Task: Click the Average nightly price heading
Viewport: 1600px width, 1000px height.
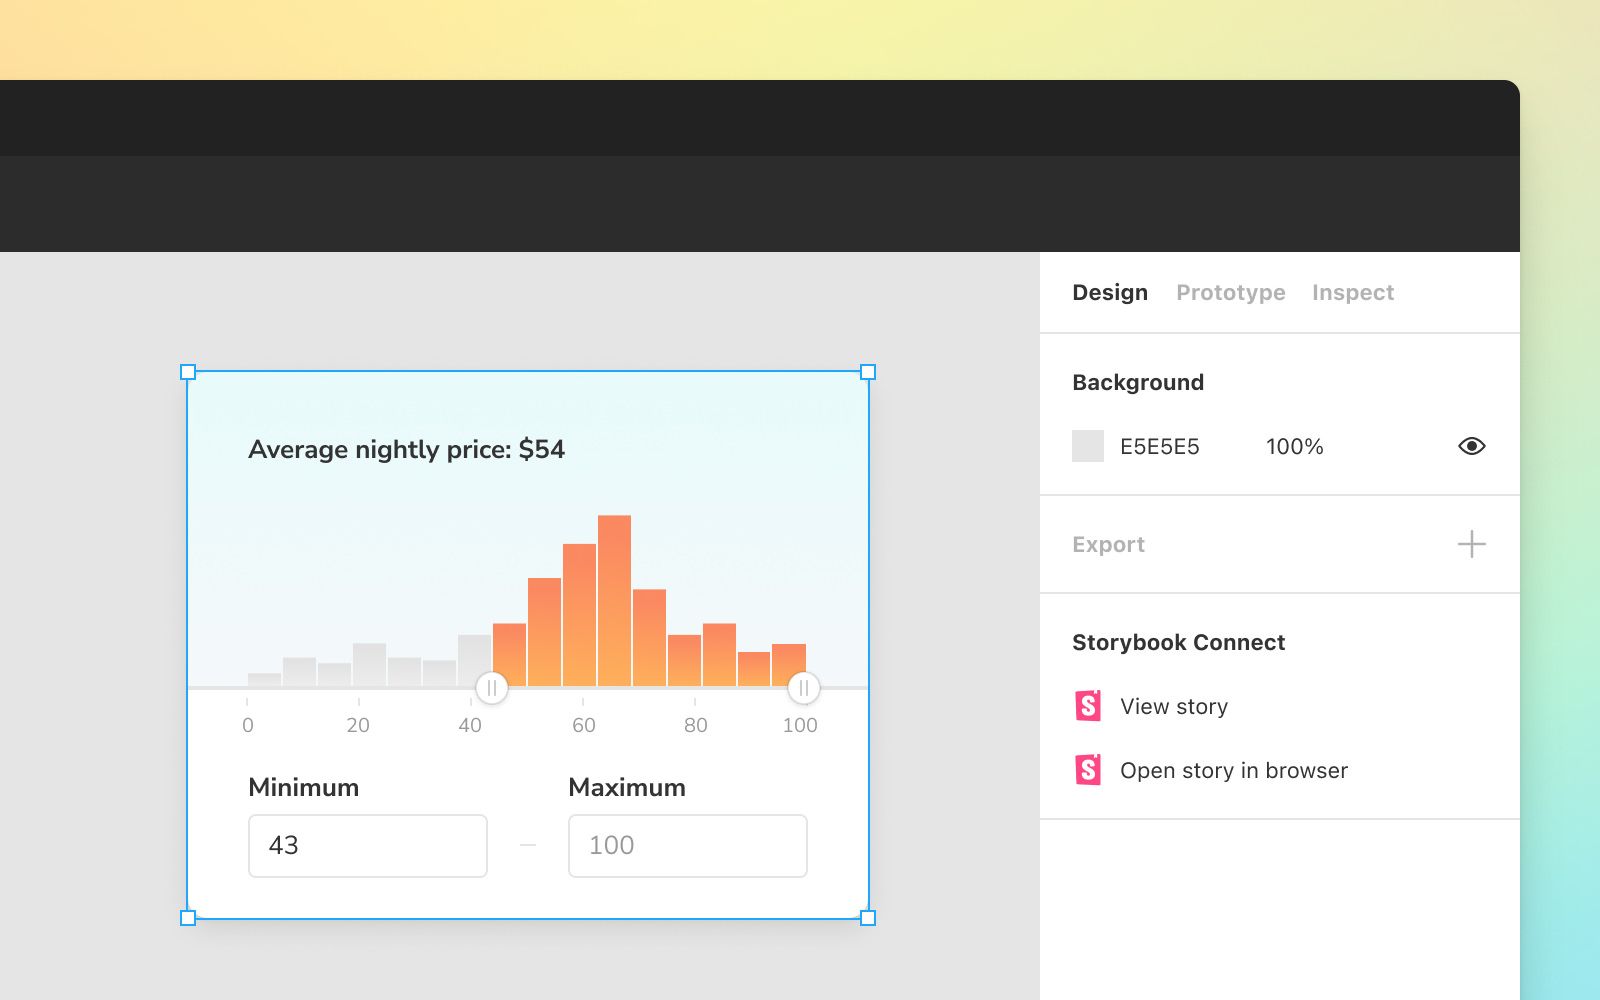Action: 406,449
